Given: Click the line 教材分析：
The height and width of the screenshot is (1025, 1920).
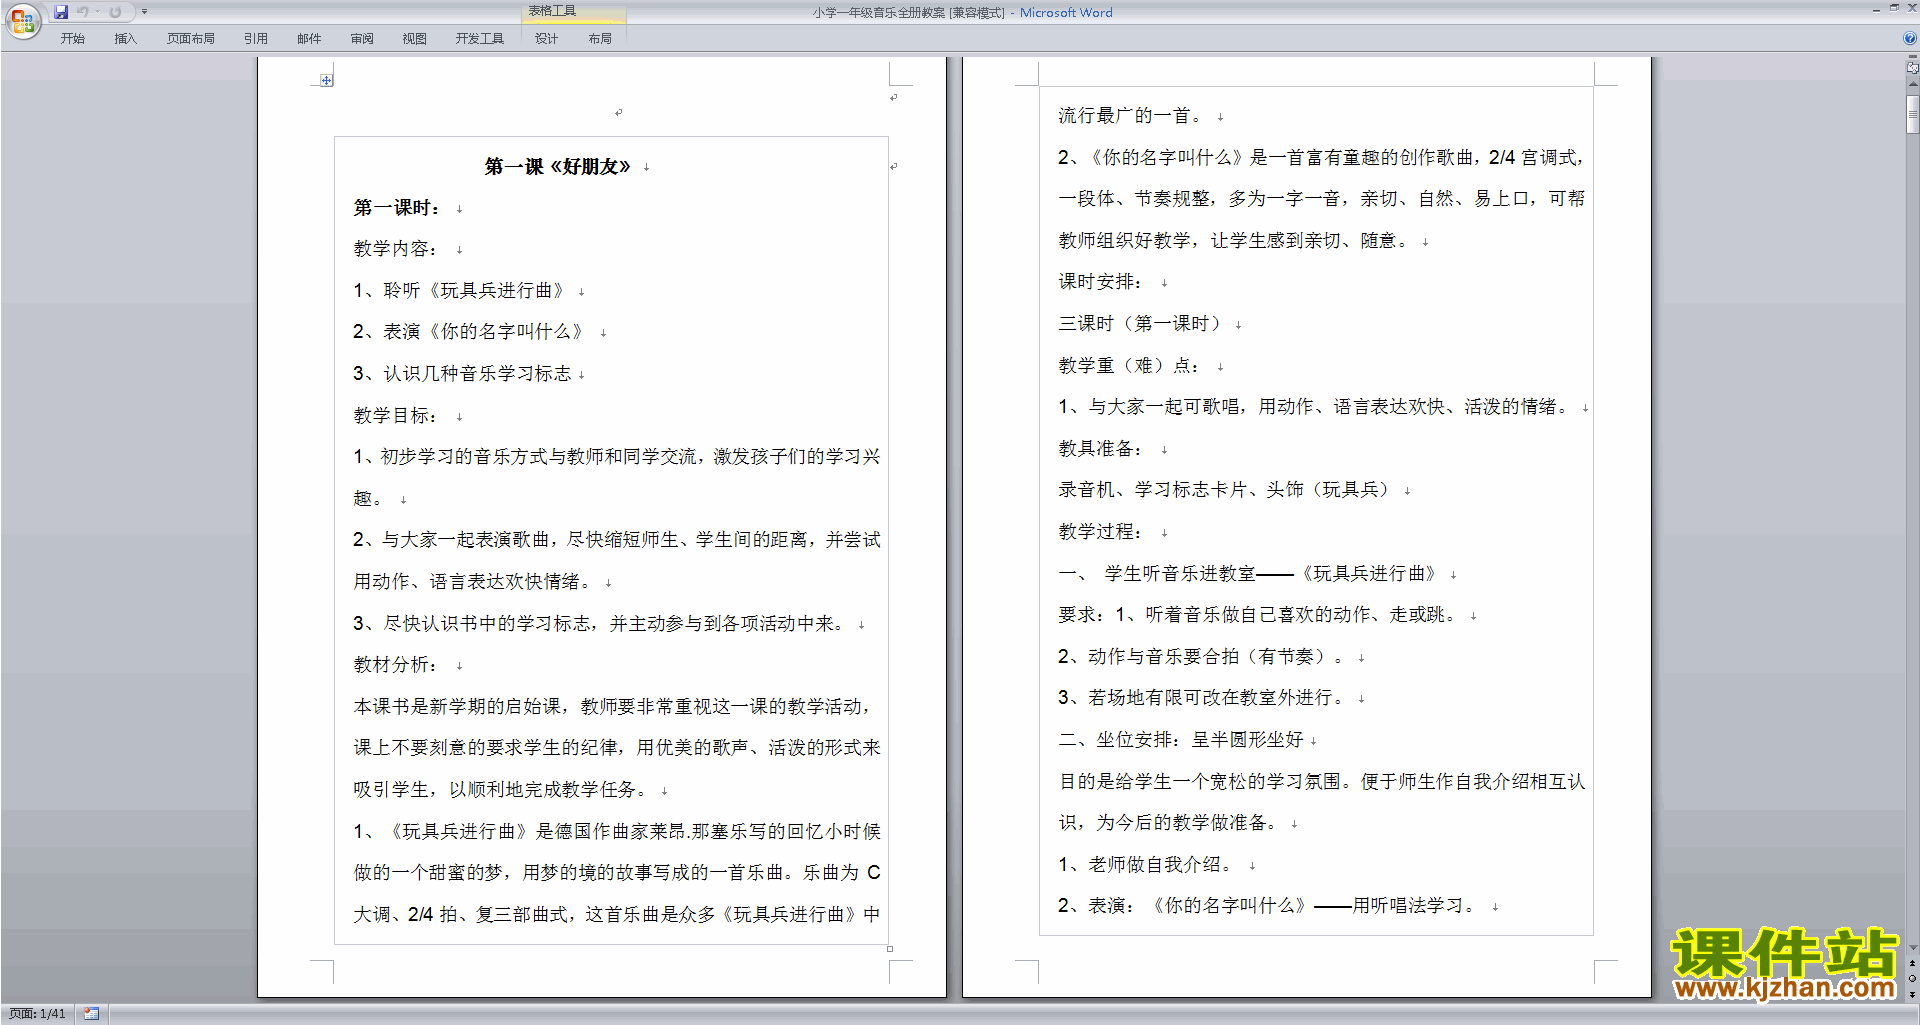Looking at the screenshot, I should pyautogui.click(x=395, y=665).
